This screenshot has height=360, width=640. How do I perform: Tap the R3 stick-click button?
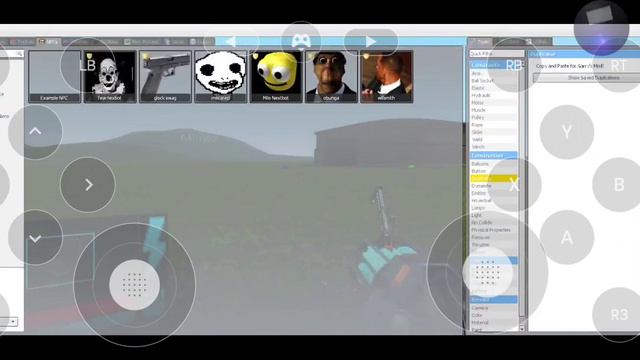pyautogui.click(x=619, y=314)
